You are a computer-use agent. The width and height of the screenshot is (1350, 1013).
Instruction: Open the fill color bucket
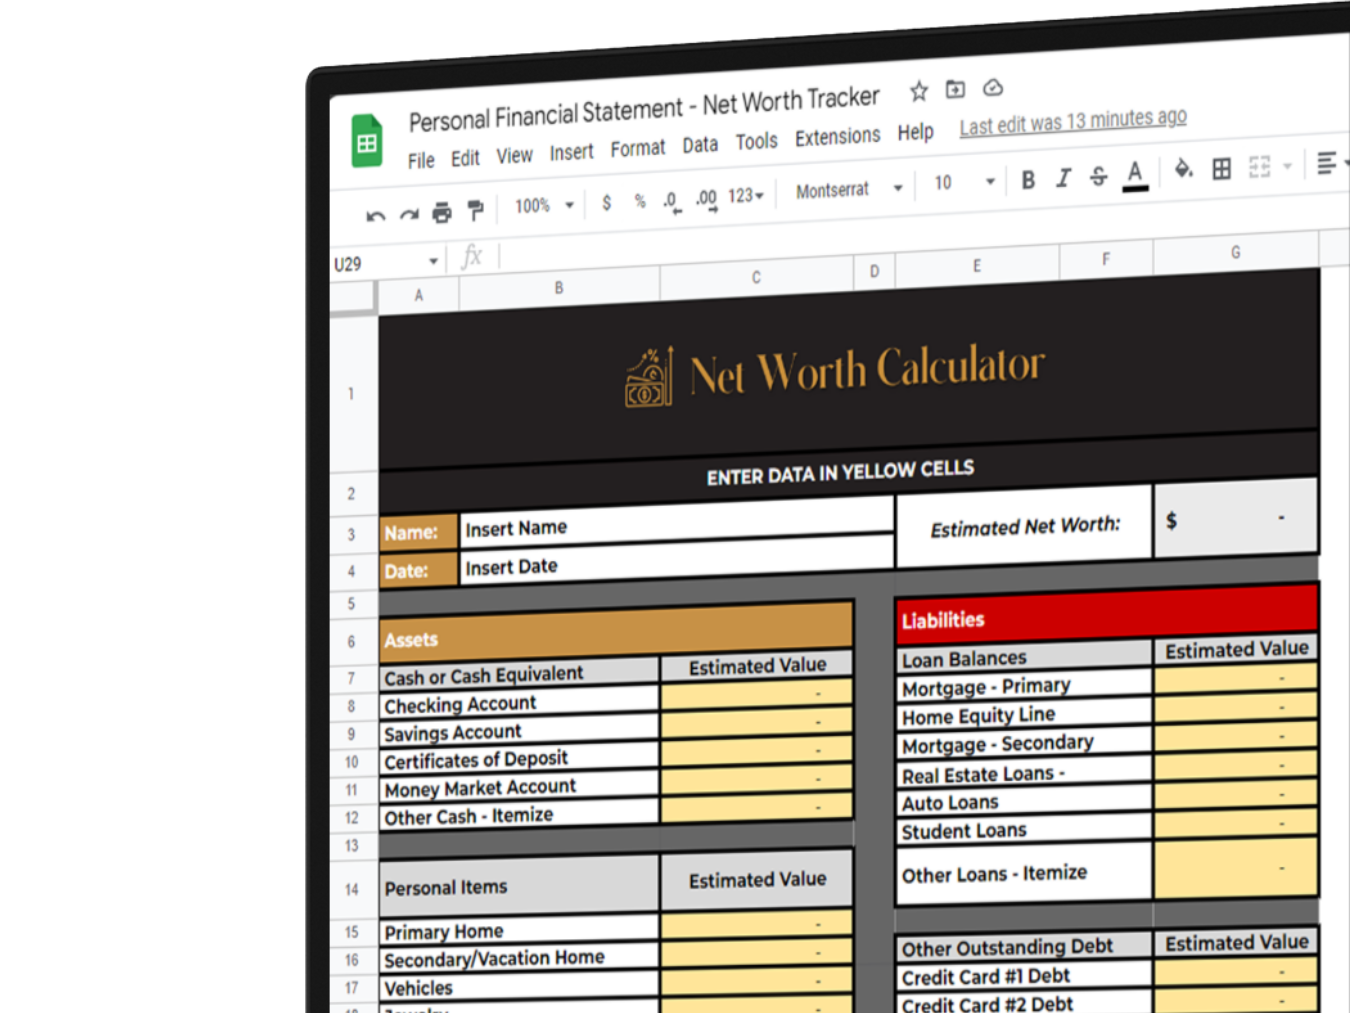(1183, 170)
